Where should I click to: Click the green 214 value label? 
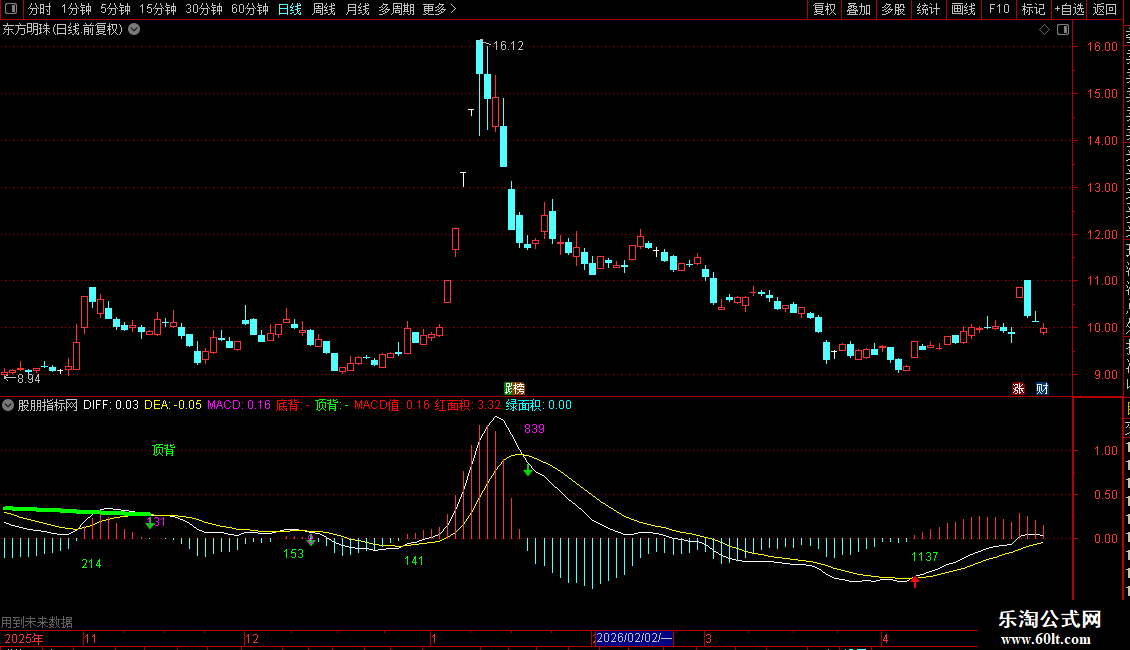pos(92,564)
